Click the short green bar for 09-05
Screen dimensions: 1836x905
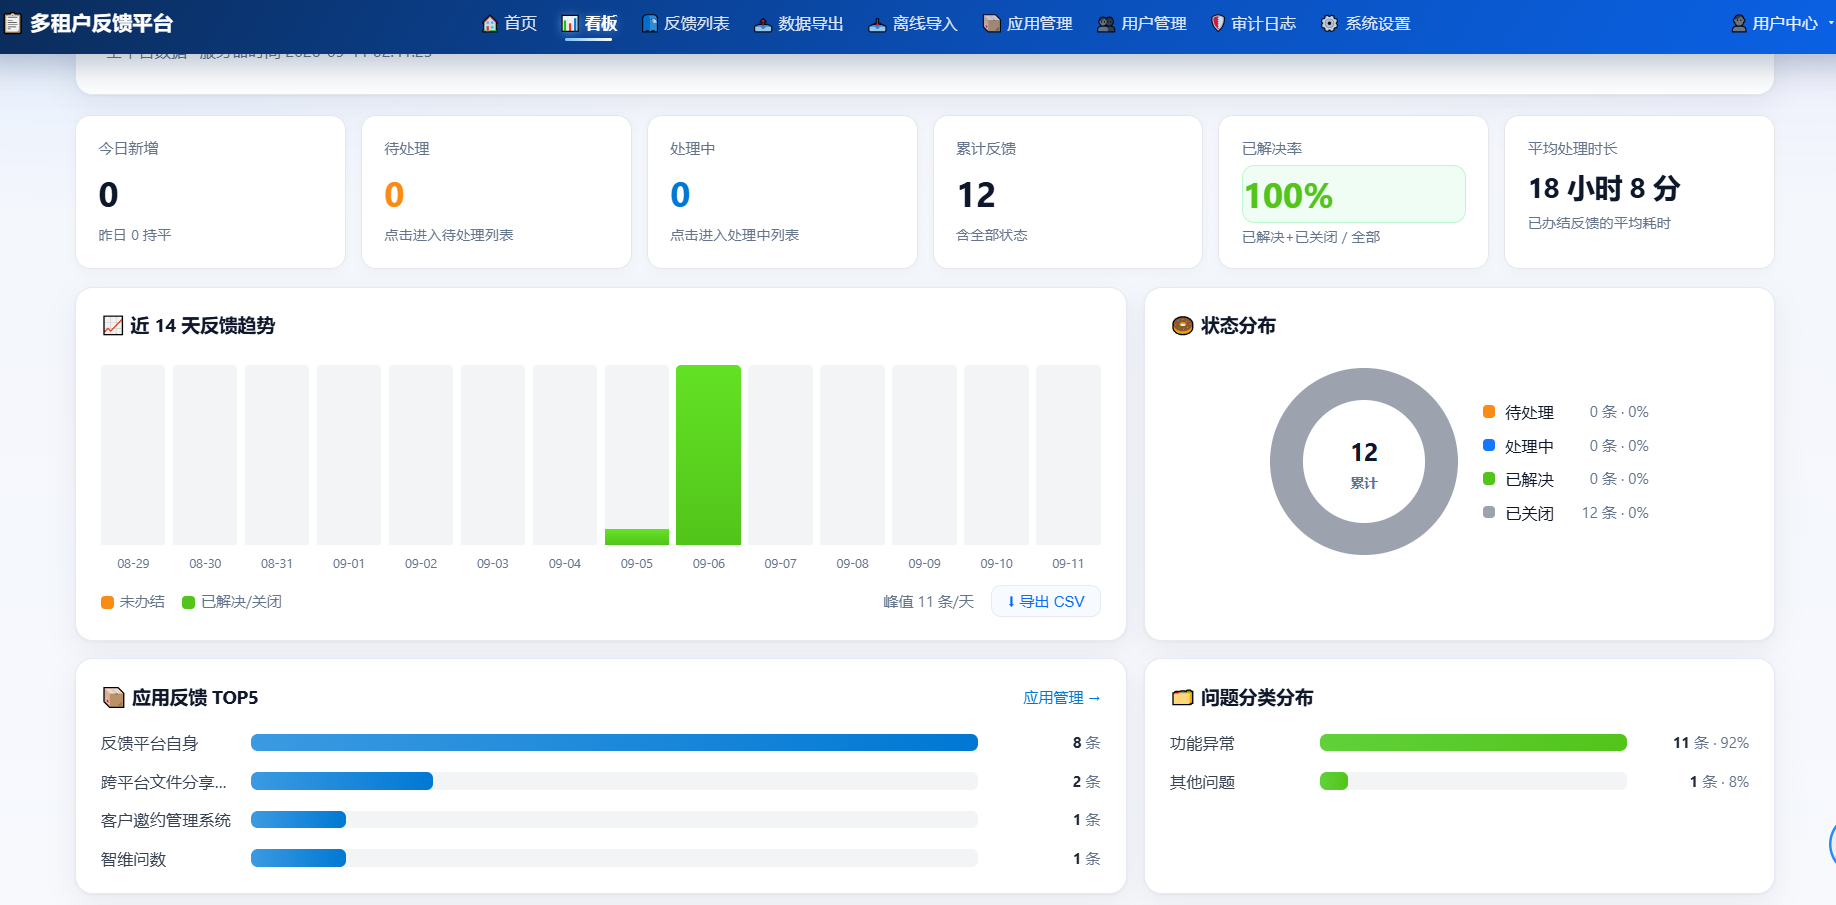(637, 537)
